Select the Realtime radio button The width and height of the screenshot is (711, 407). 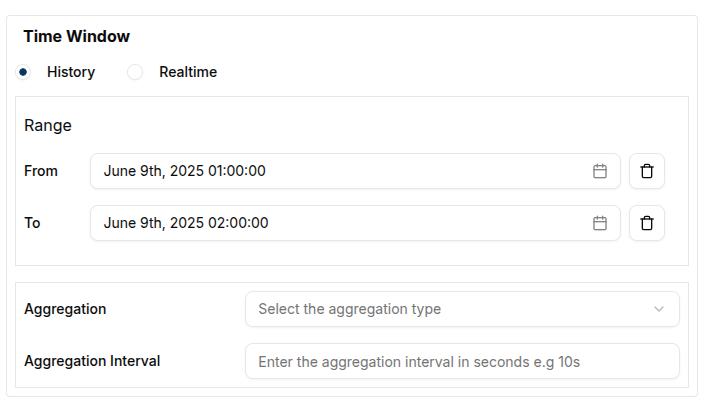tap(135, 72)
